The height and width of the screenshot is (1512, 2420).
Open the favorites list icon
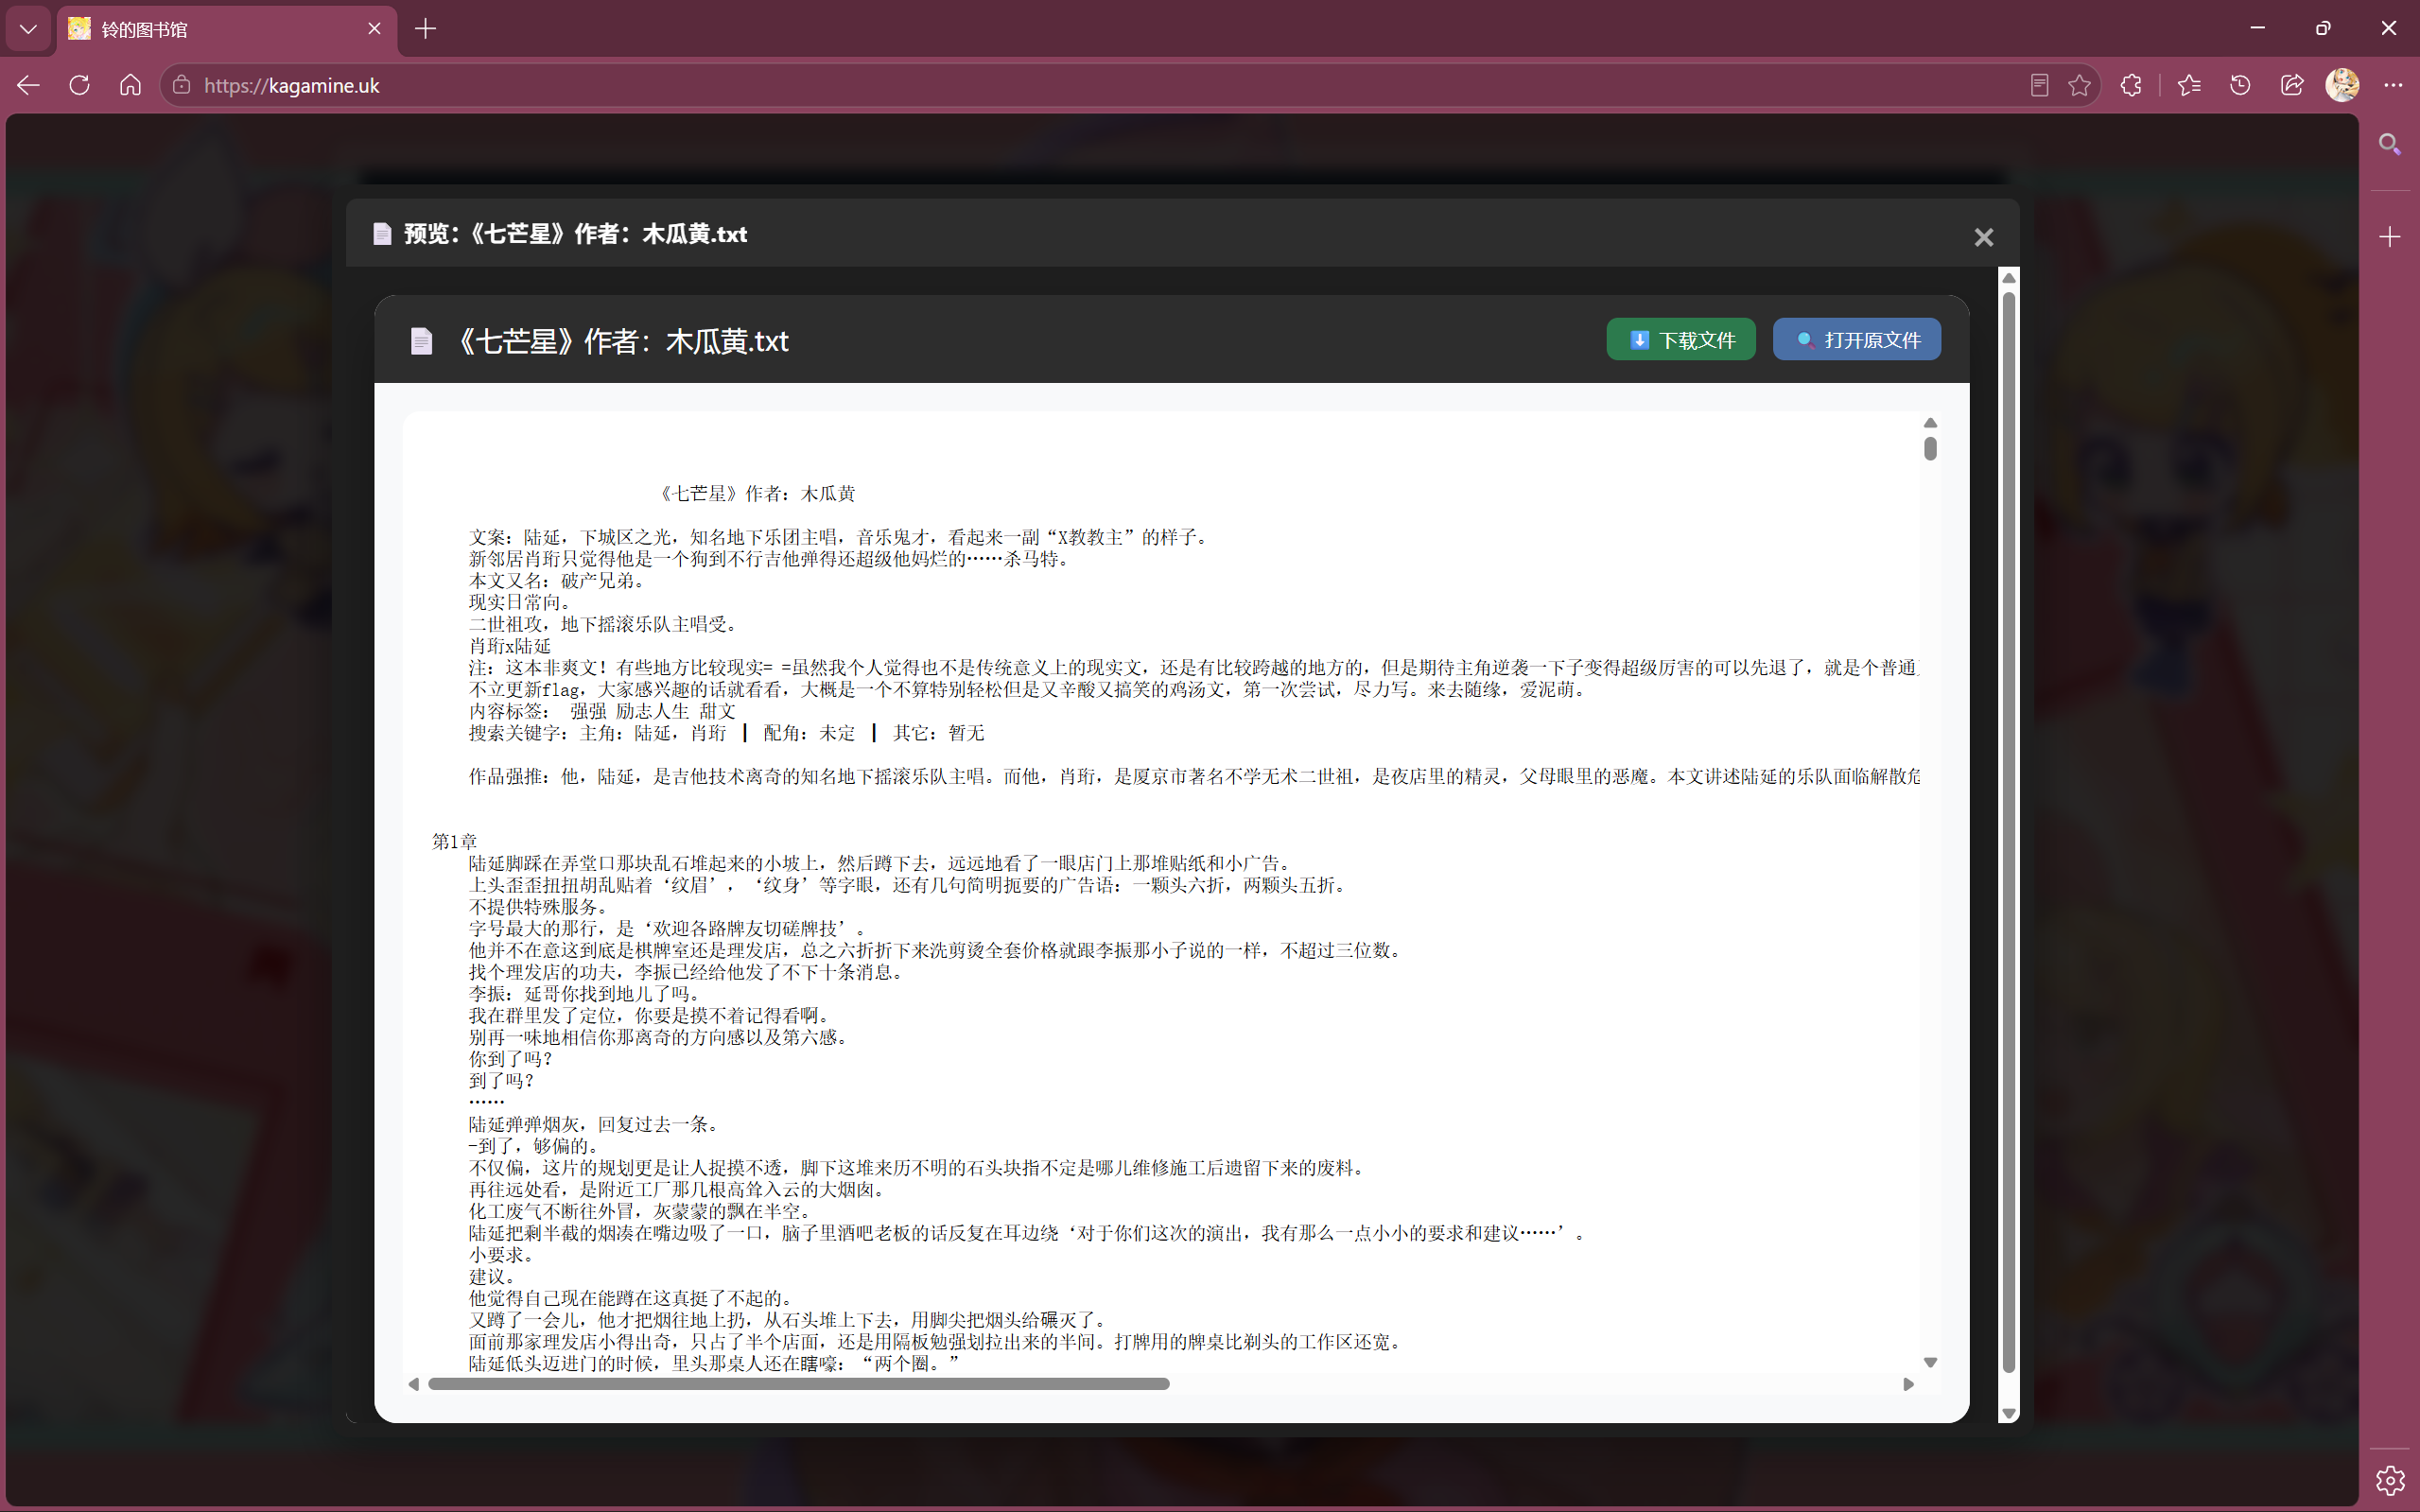pyautogui.click(x=2189, y=85)
